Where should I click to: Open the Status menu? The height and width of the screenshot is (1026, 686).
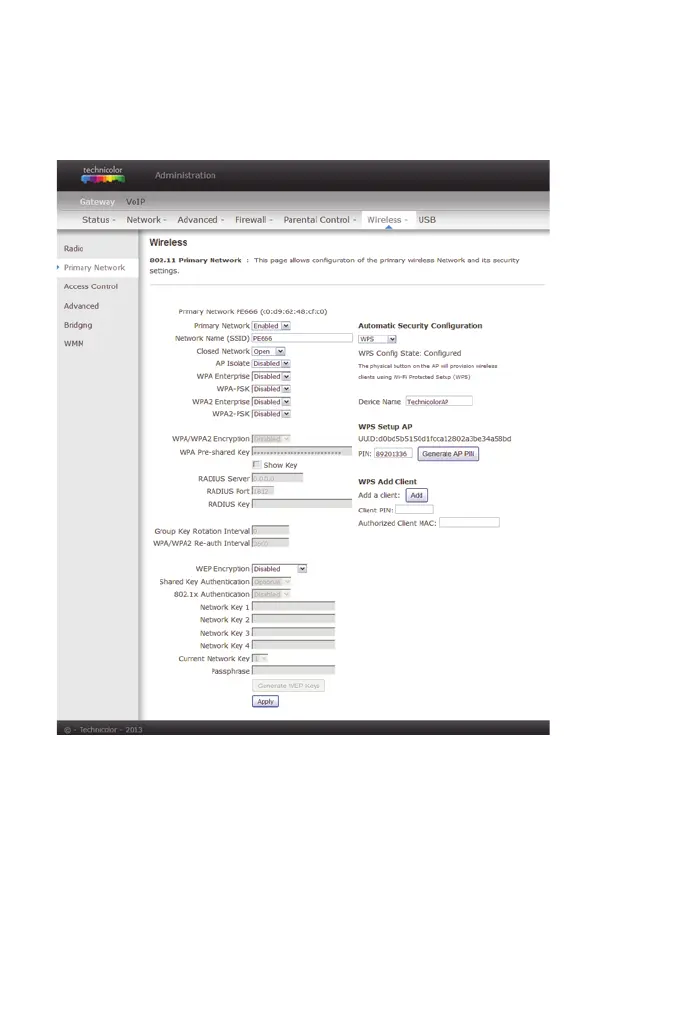point(98,220)
